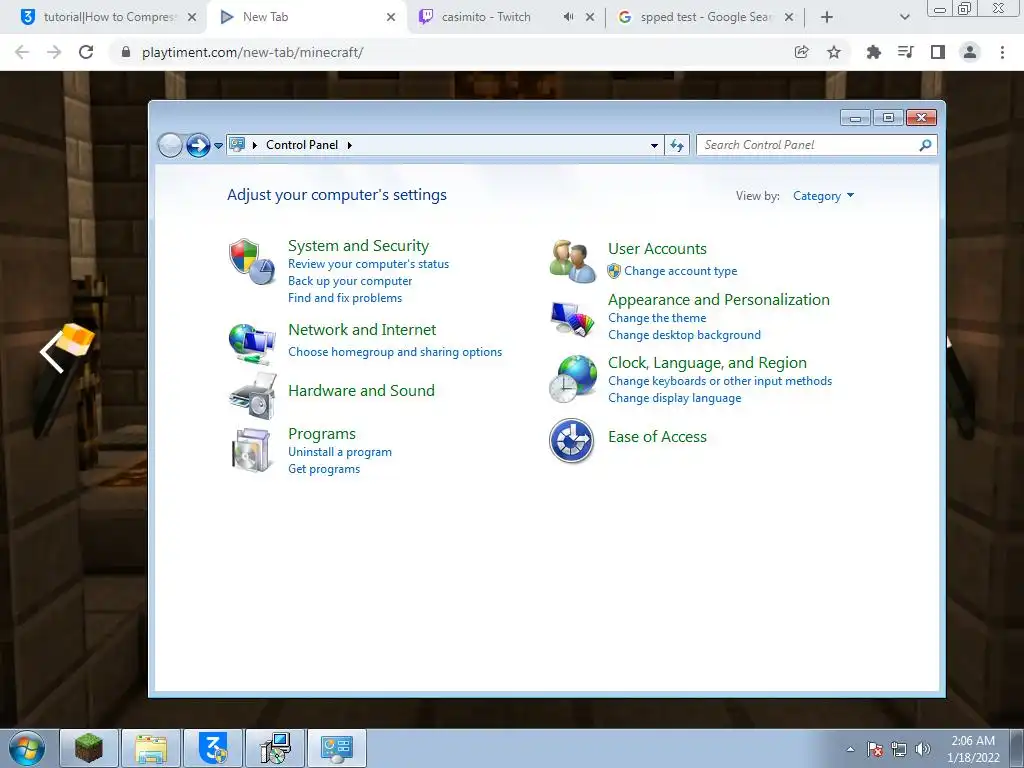Click Change display language link
Image resolution: width=1024 pixels, height=768 pixels.
[x=675, y=398]
